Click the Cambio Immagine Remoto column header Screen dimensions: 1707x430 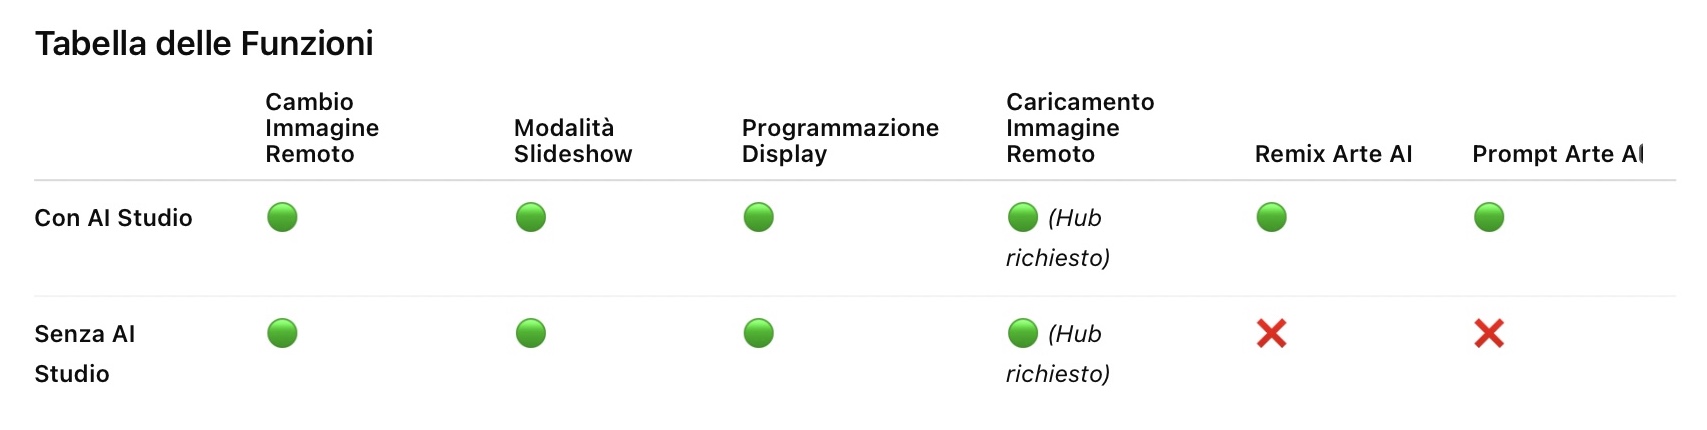322,128
